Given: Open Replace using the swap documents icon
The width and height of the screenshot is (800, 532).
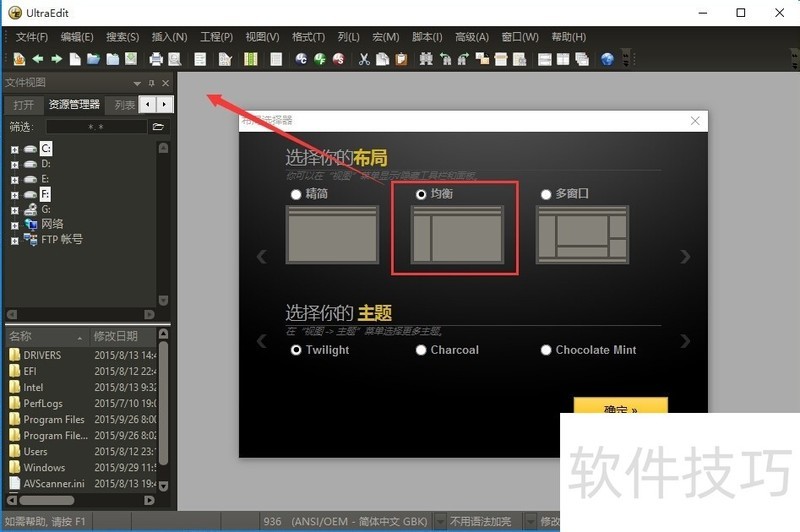Looking at the screenshot, I should point(482,59).
